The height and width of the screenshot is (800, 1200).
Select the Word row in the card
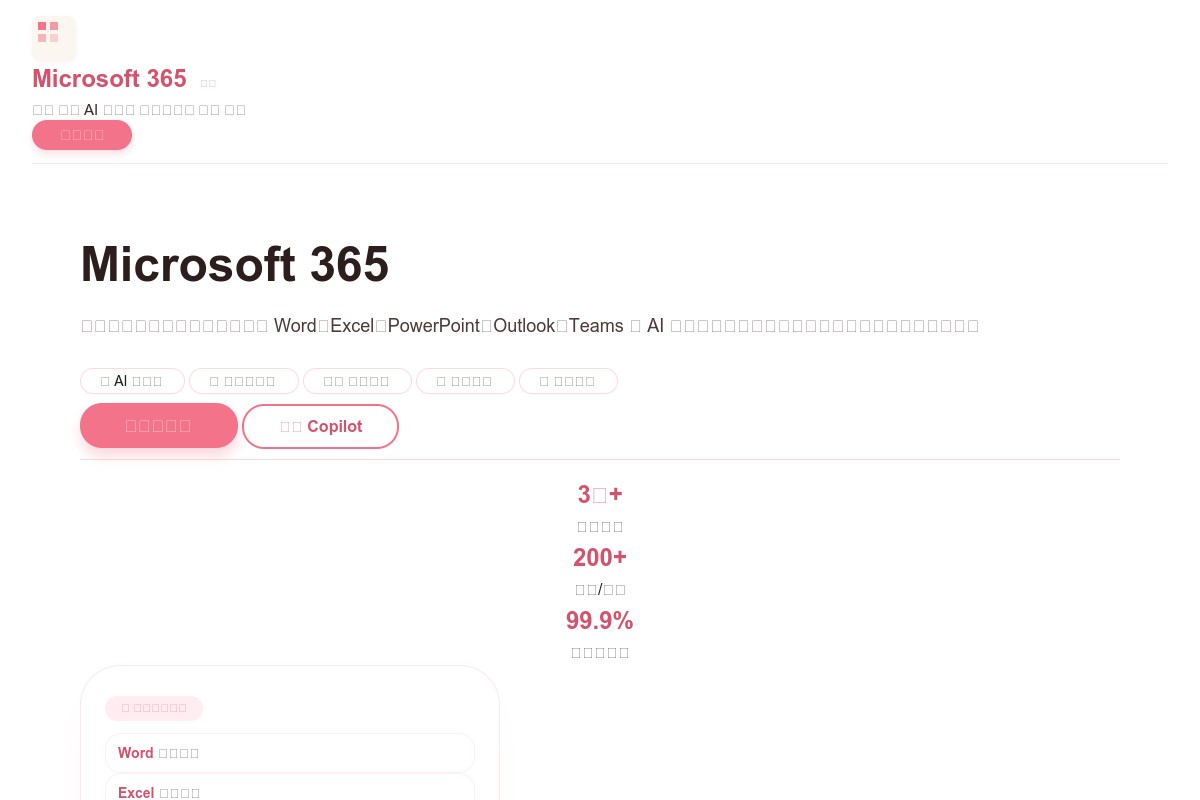[290, 753]
